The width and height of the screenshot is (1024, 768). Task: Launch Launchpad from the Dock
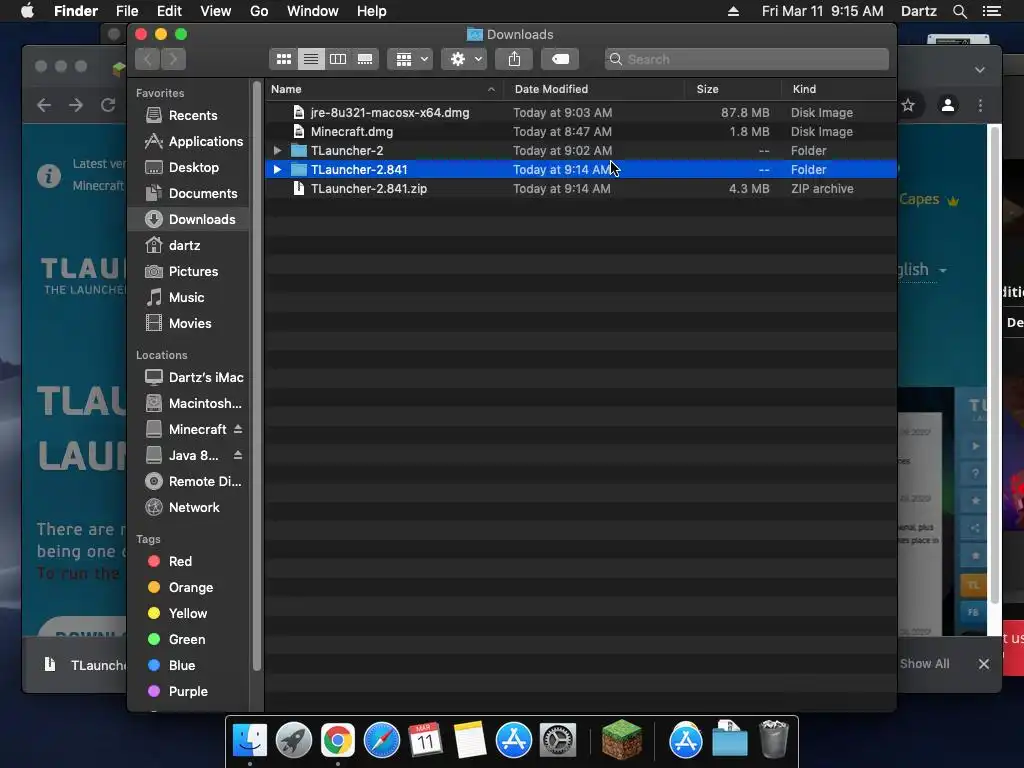pyautogui.click(x=293, y=740)
